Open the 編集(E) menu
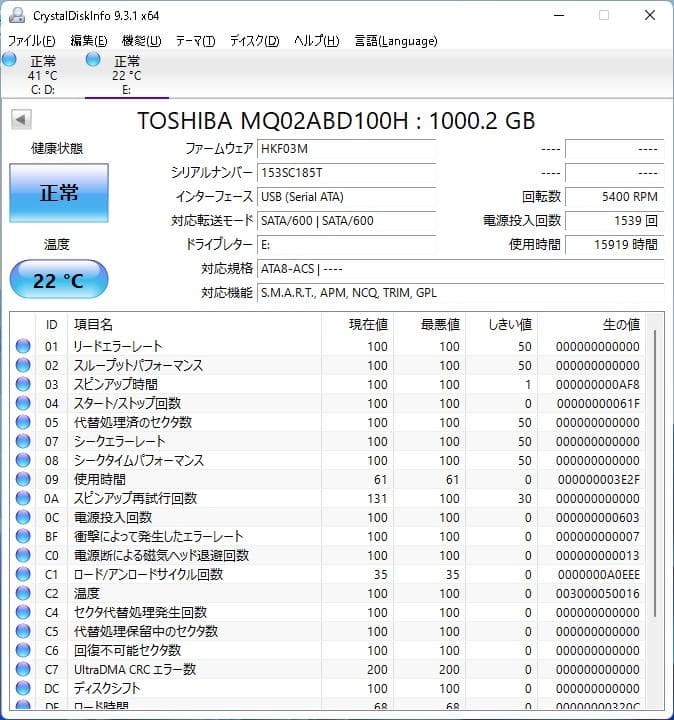The image size is (674, 720). 89,41
